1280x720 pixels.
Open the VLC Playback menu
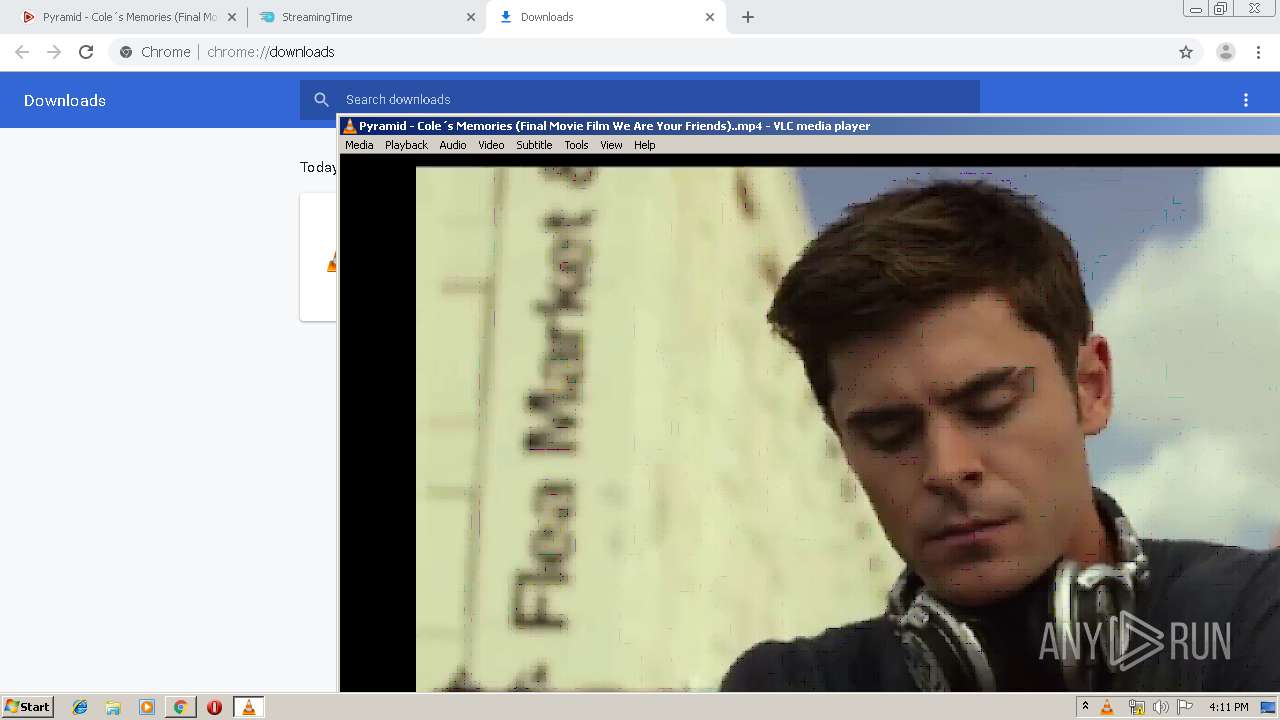406,145
